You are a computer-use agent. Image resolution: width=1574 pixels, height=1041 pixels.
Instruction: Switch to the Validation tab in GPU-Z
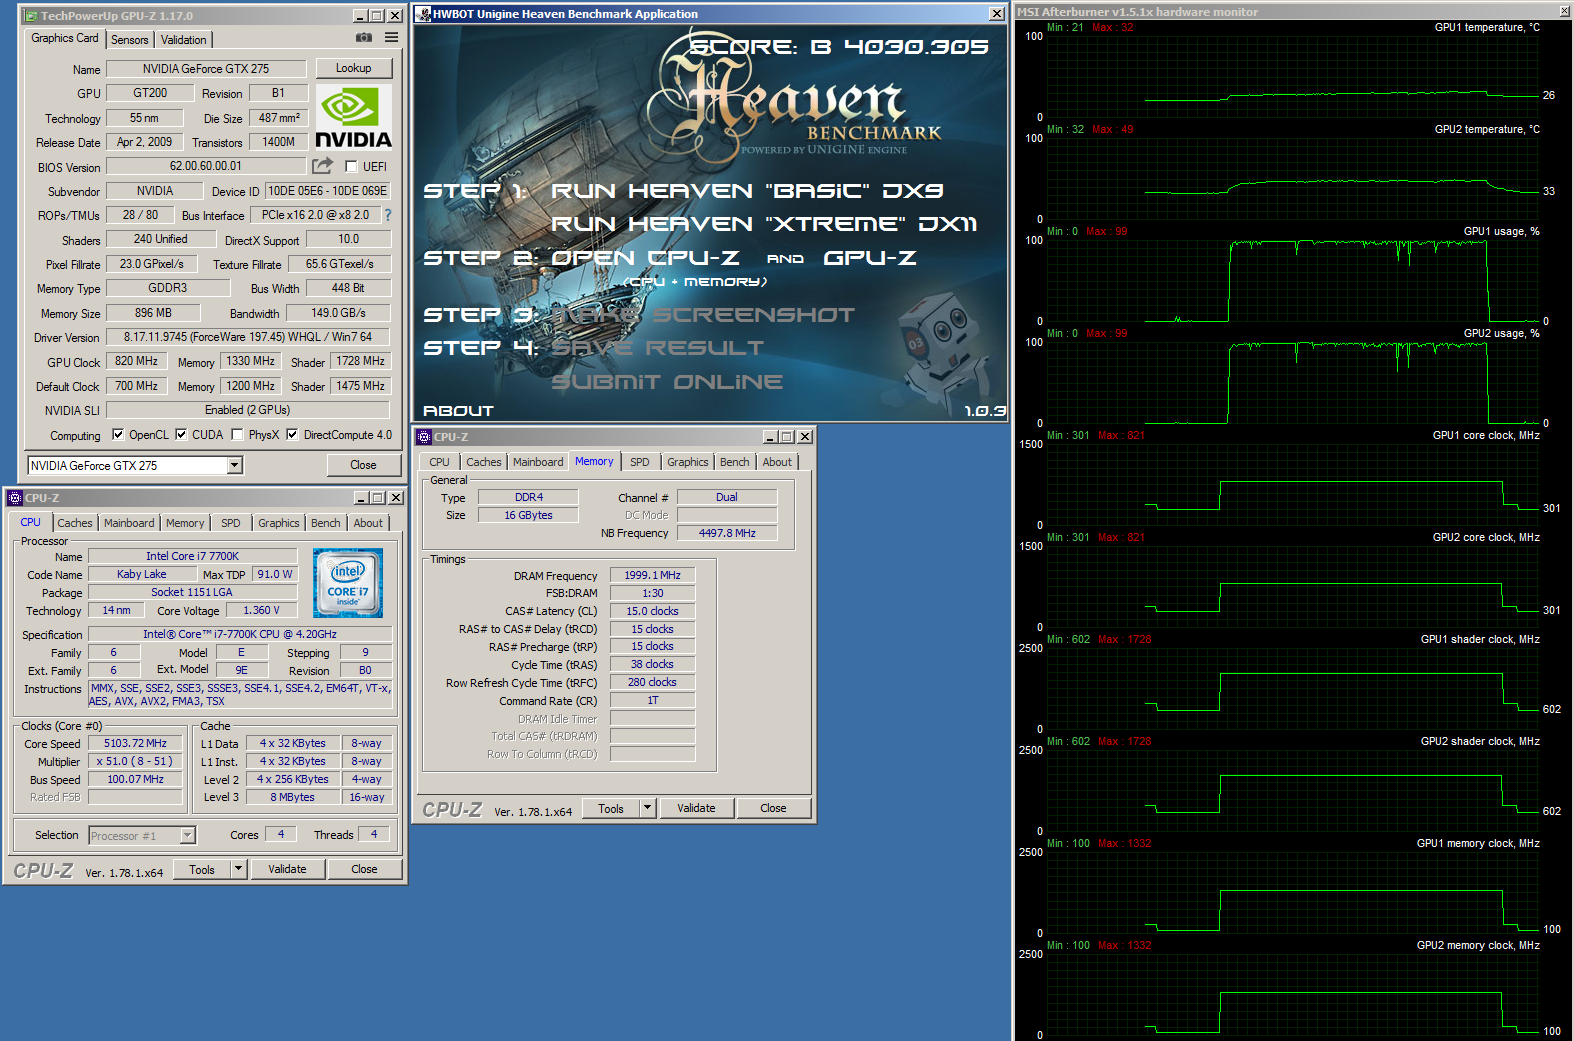click(184, 40)
